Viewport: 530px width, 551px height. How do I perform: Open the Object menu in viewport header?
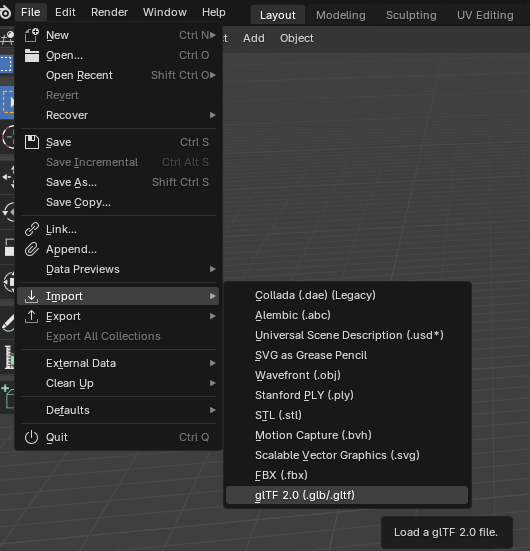(297, 38)
